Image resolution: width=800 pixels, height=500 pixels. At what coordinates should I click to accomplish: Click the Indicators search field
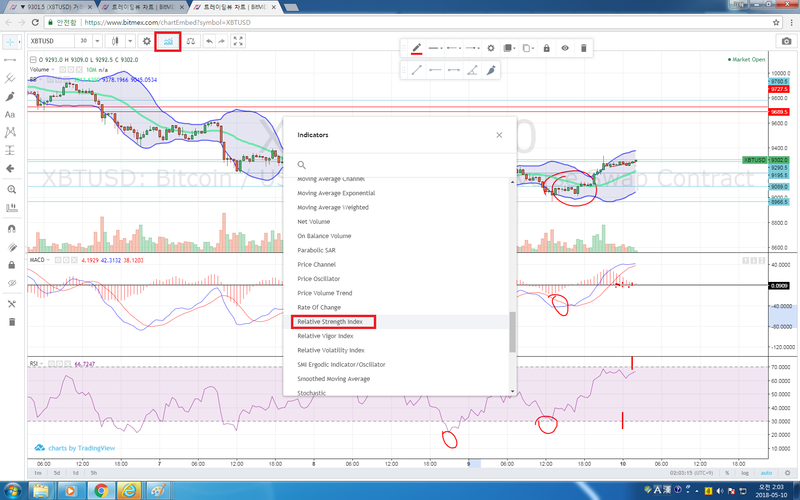coord(399,165)
